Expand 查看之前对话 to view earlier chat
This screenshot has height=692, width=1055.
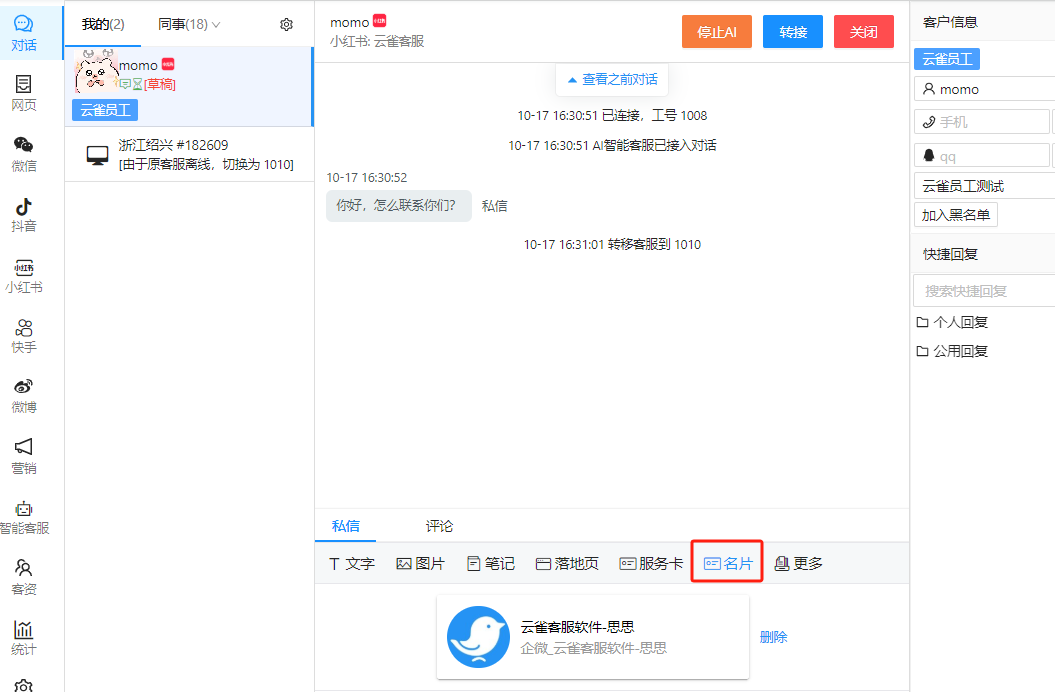coord(611,80)
